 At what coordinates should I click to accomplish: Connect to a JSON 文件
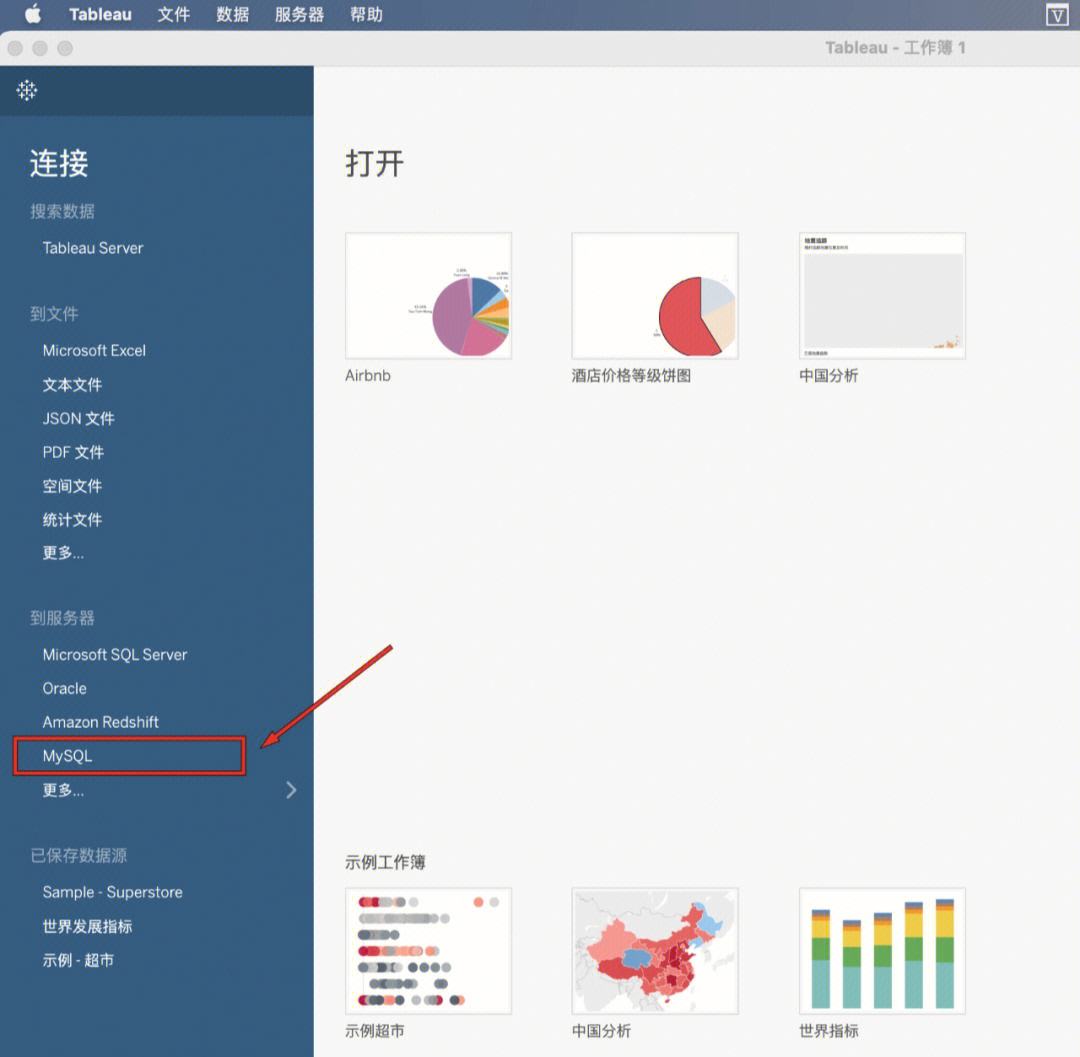(x=79, y=418)
